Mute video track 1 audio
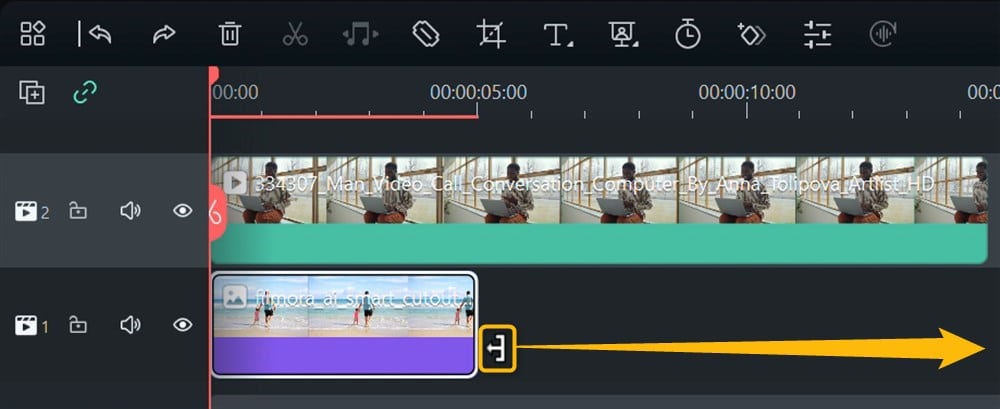The image size is (1000, 409). point(130,325)
